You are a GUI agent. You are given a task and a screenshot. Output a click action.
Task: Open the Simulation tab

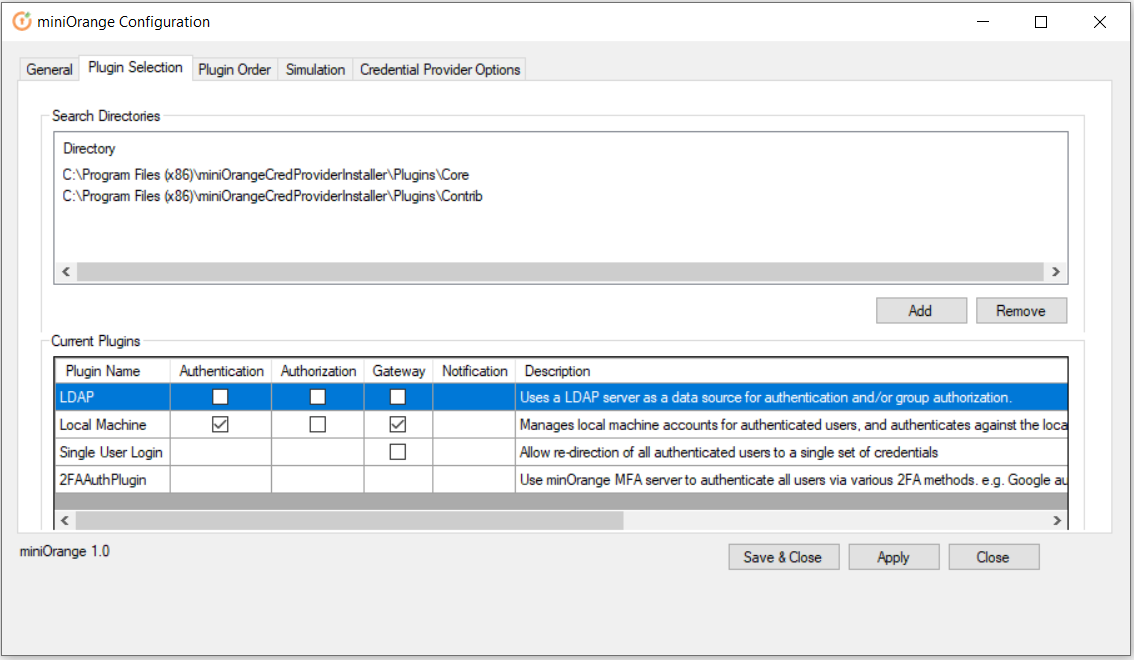(x=315, y=69)
